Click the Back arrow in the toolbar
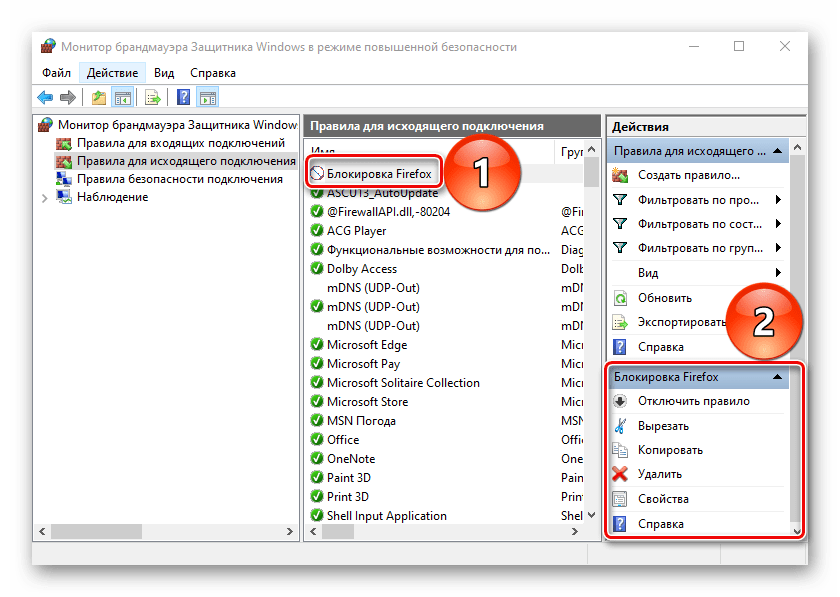 tap(46, 97)
